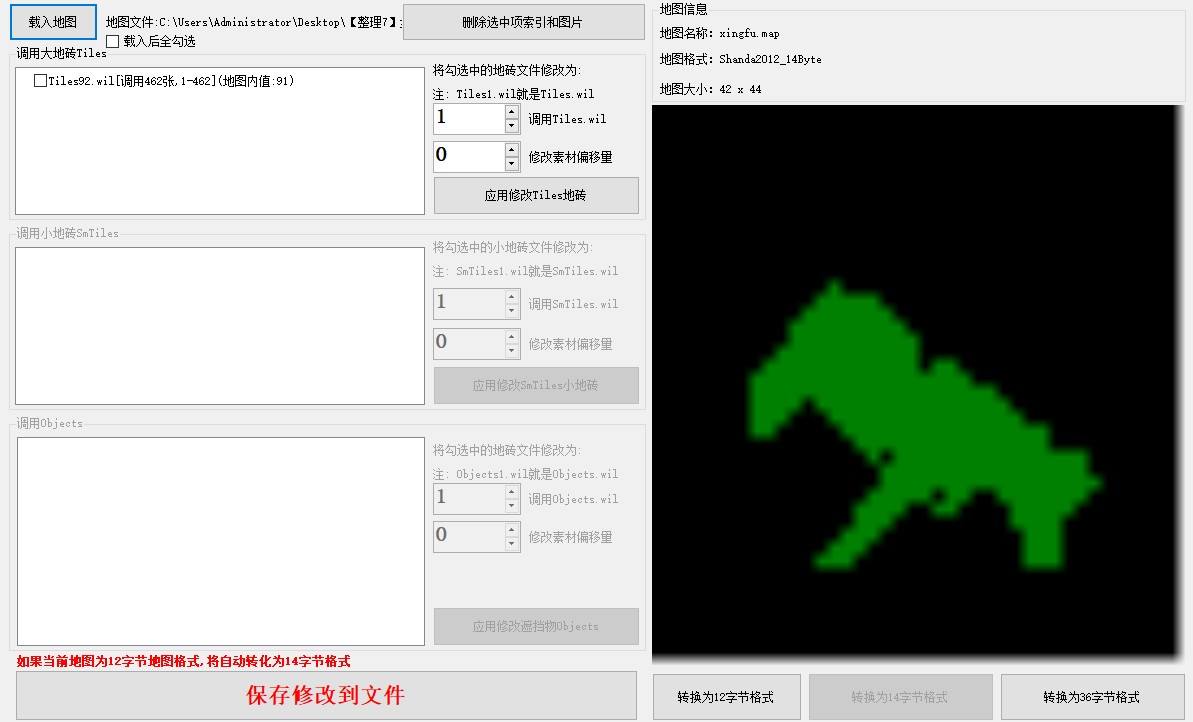Enable the 载入后全勾选 checkbox
The image size is (1193, 722).
pyautogui.click(x=113, y=42)
